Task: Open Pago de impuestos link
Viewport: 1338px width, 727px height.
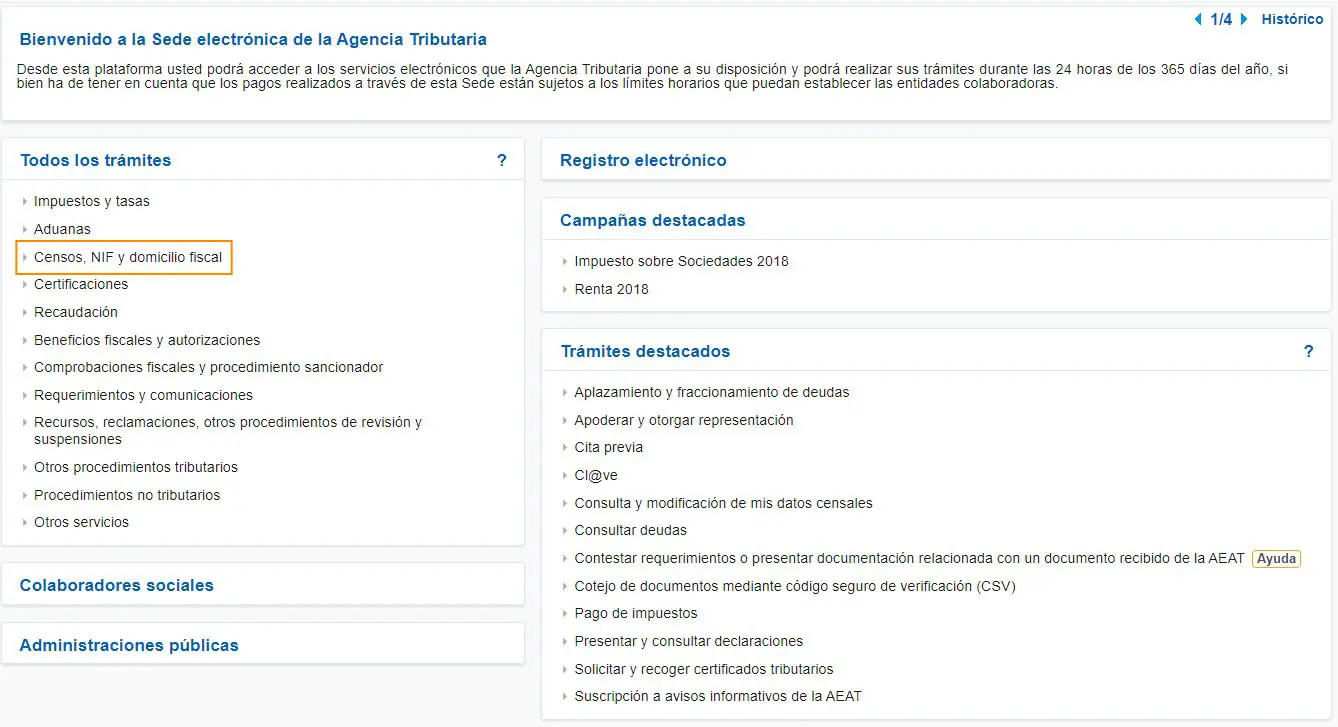Action: coord(636,613)
